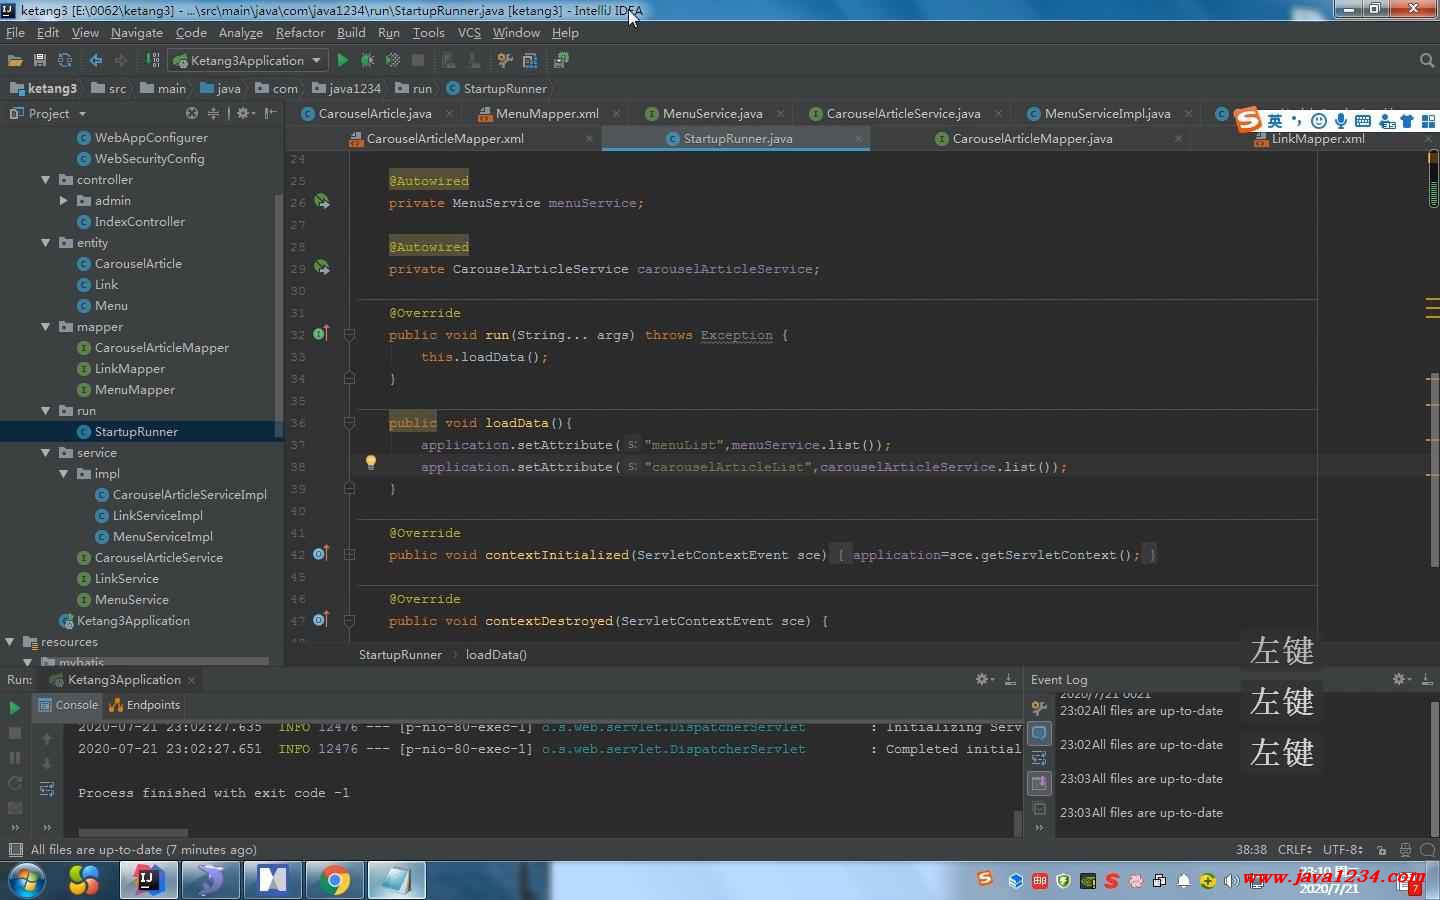This screenshot has height=900, width=1440.
Task: Click the Rerun green arrow in Run panel
Action: [14, 708]
